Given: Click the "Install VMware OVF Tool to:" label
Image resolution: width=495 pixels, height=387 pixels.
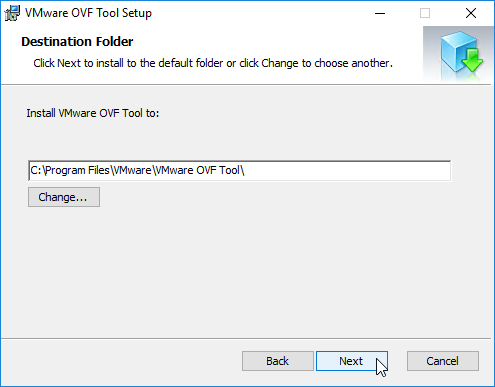Looking at the screenshot, I should click(x=93, y=113).
